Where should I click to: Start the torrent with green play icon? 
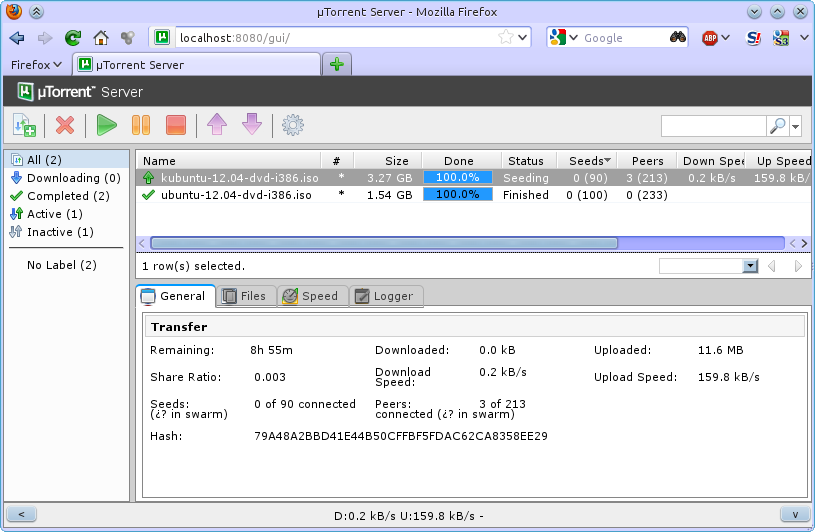coord(107,125)
